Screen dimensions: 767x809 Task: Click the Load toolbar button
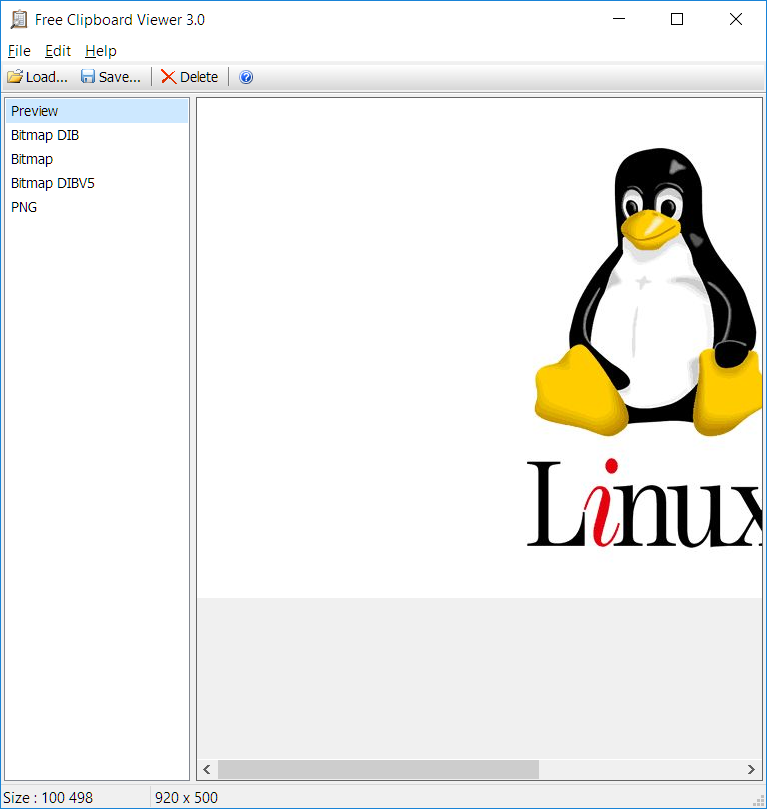(37, 77)
